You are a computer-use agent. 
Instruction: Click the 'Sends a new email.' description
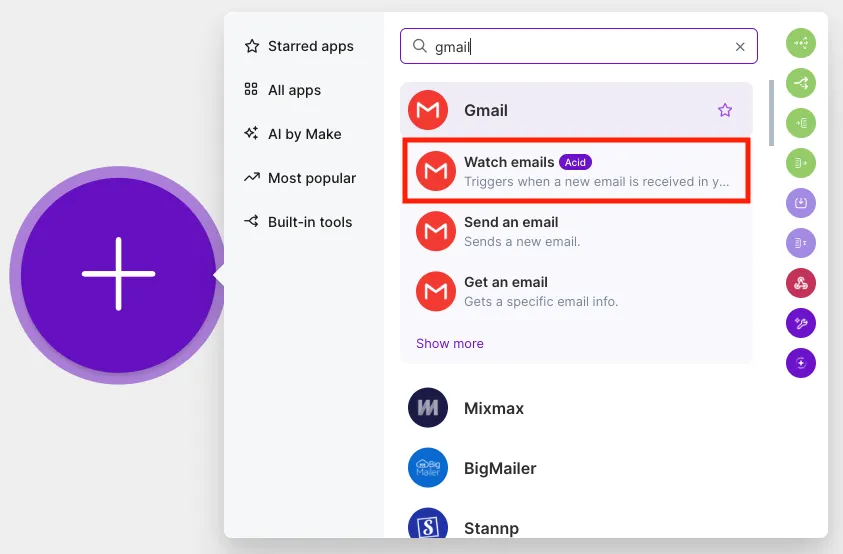point(522,242)
